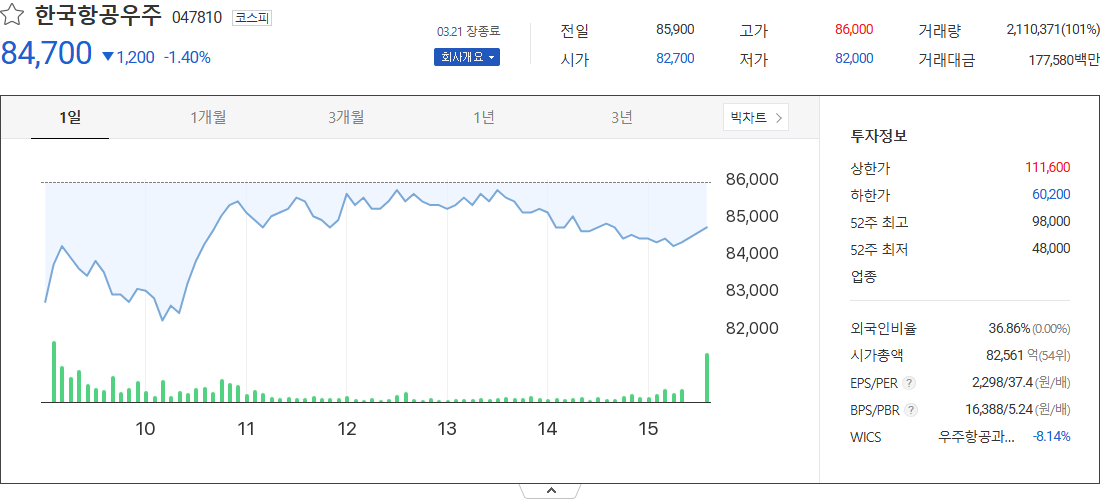Switch to the 3년 chart tab
1100x500 pixels.
[x=622, y=118]
